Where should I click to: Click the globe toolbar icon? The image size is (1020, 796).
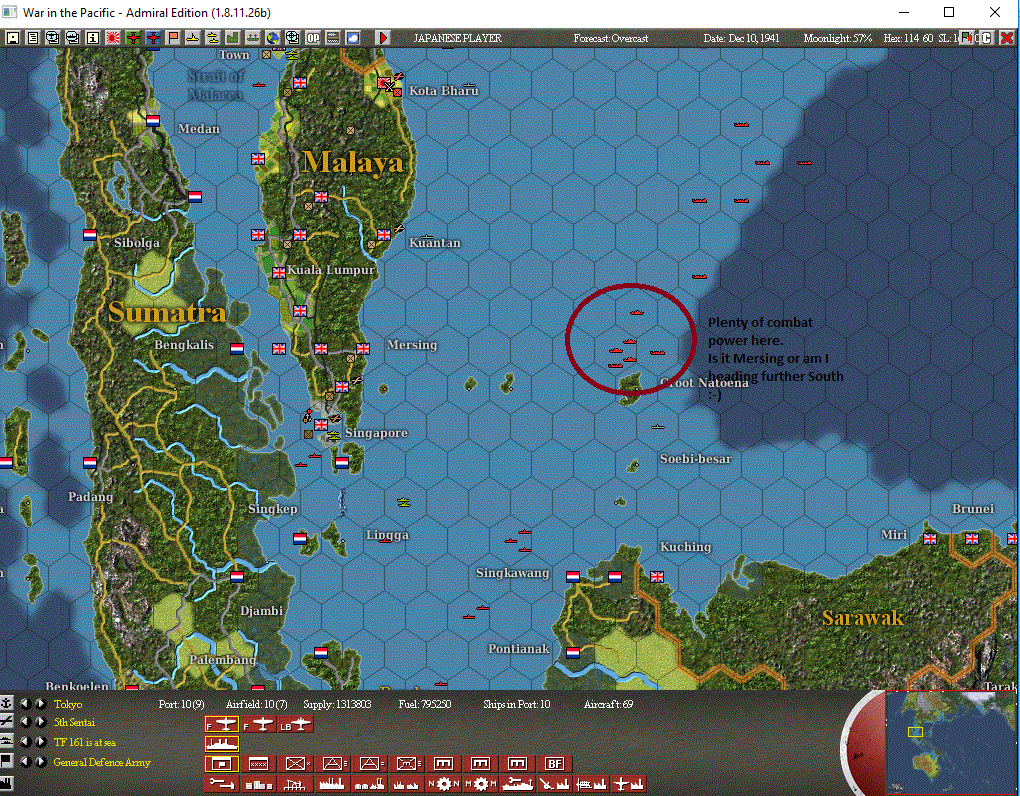(x=273, y=38)
